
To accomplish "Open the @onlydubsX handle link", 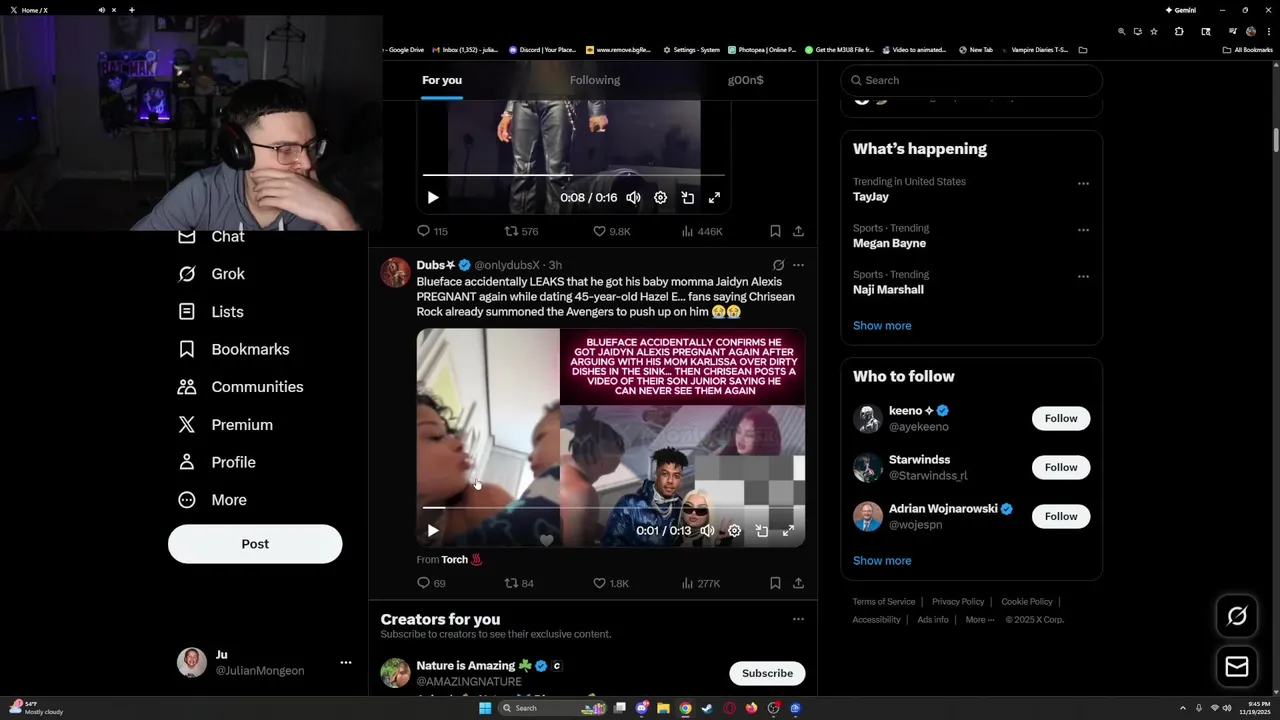I will click(x=507, y=265).
